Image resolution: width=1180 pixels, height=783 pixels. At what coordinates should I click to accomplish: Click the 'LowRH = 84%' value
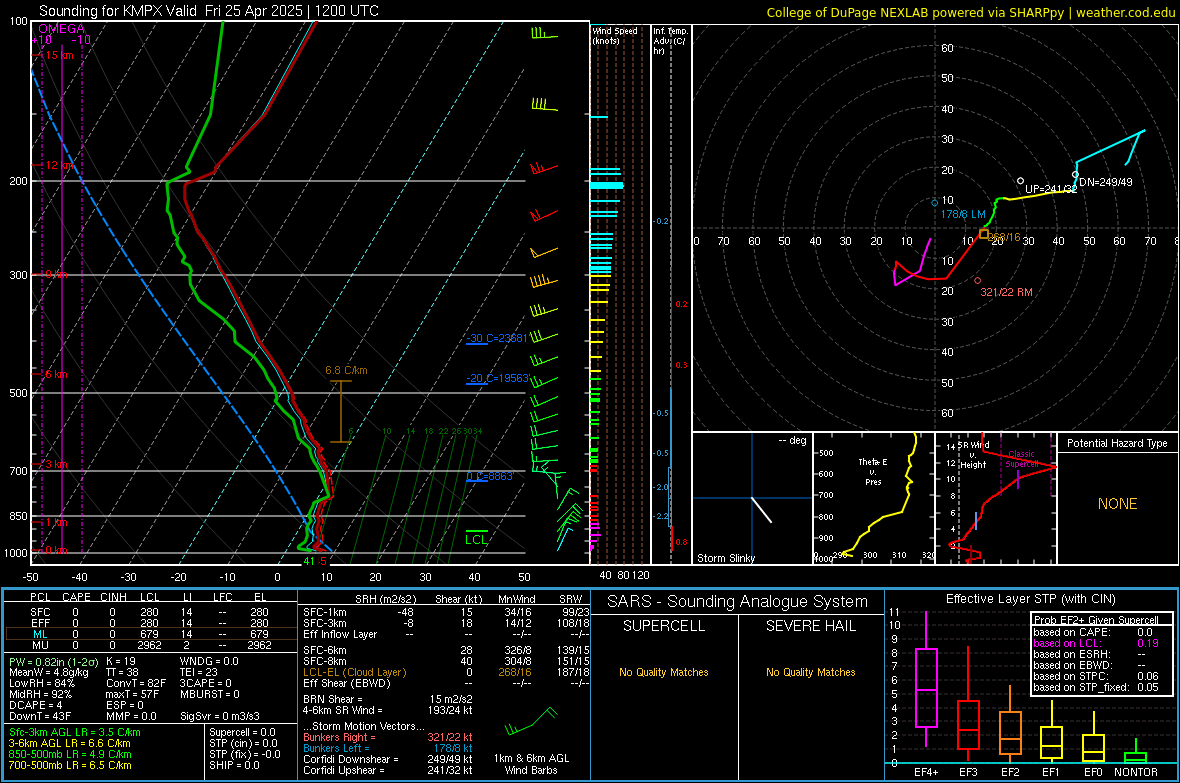point(42,683)
